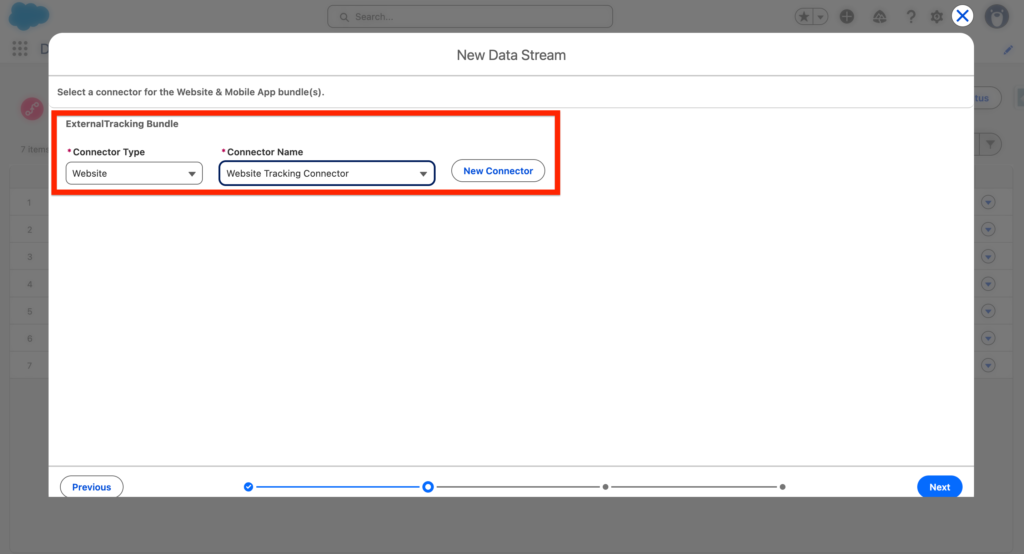Open row 1 actions dropdown arrow
The height and width of the screenshot is (554, 1024).
pyautogui.click(x=989, y=203)
